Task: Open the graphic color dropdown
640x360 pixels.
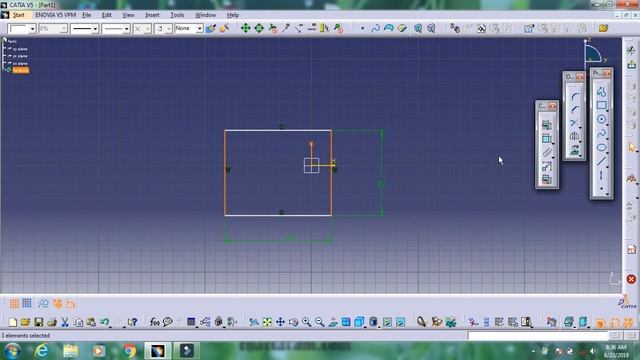Action: click(x=32, y=29)
